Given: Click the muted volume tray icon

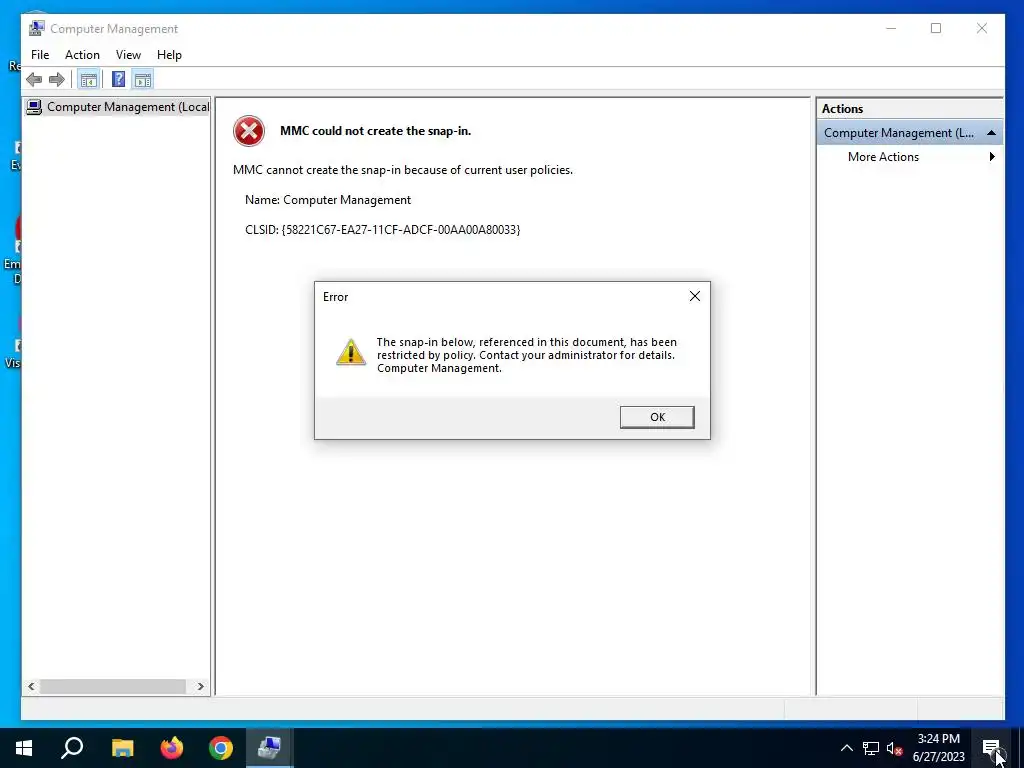Looking at the screenshot, I should (895, 748).
